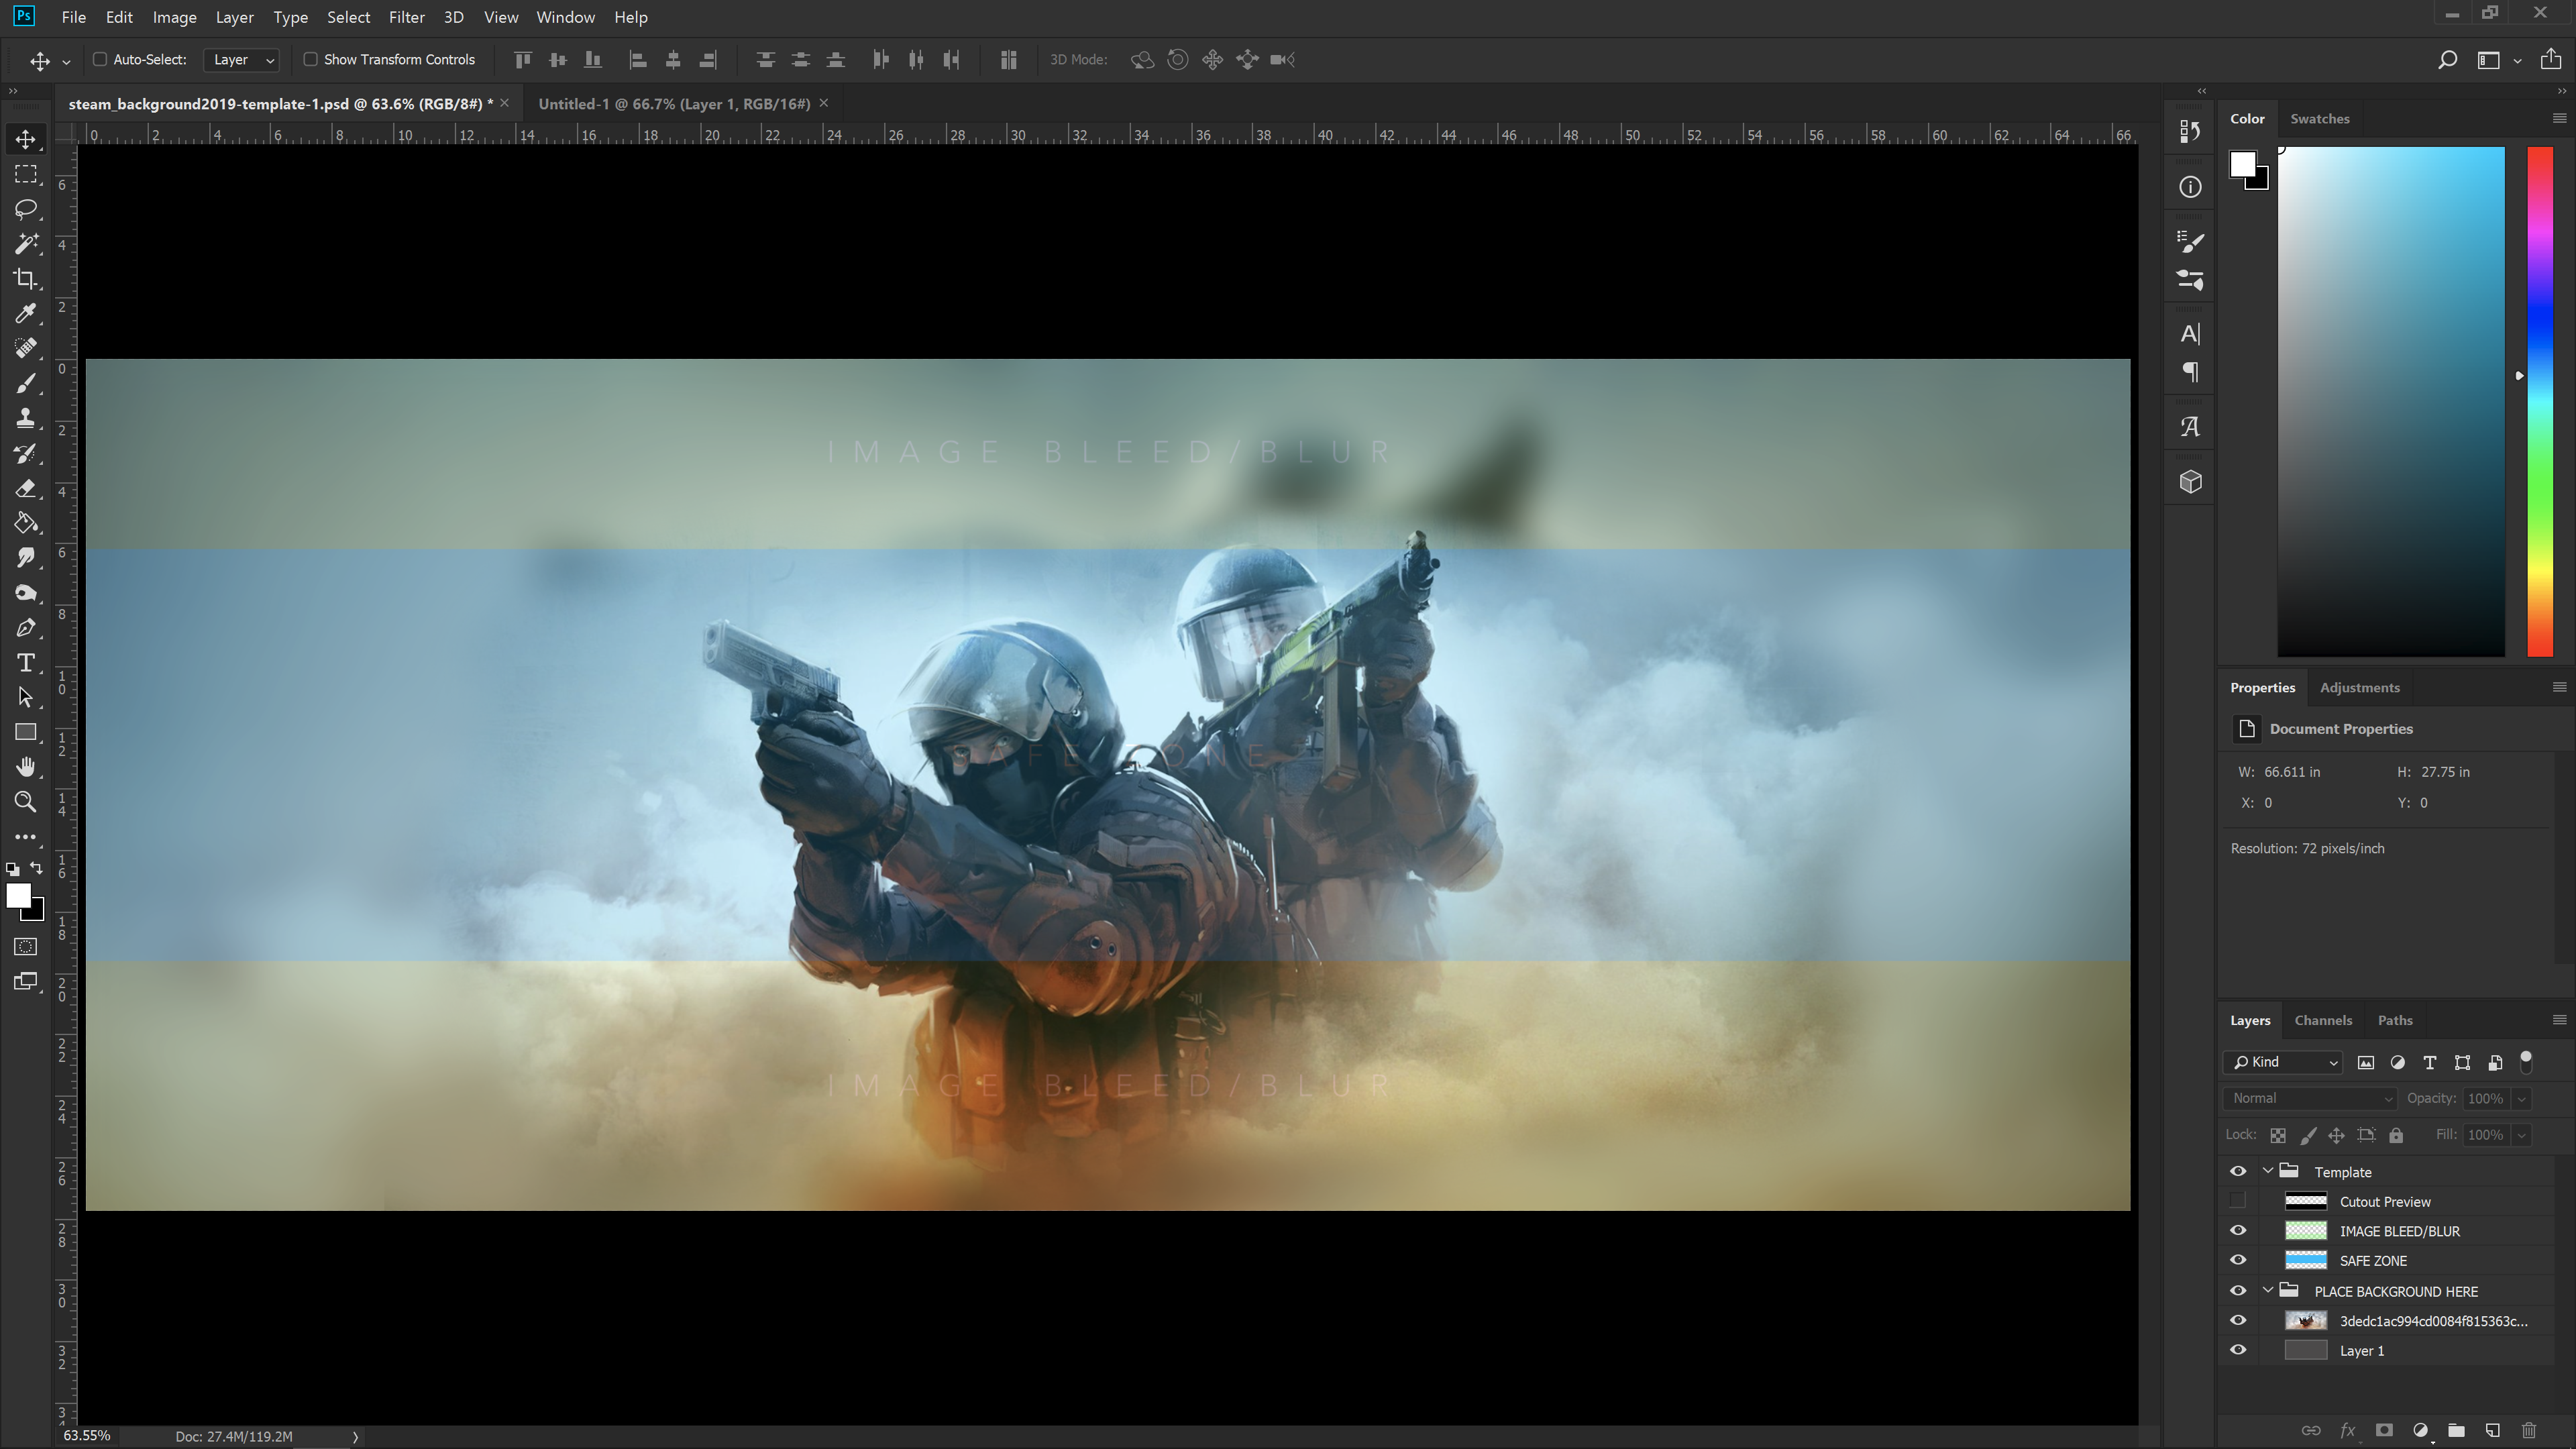This screenshot has width=2576, height=1449.
Task: Pick a color in color field
Action: [x=2391, y=401]
